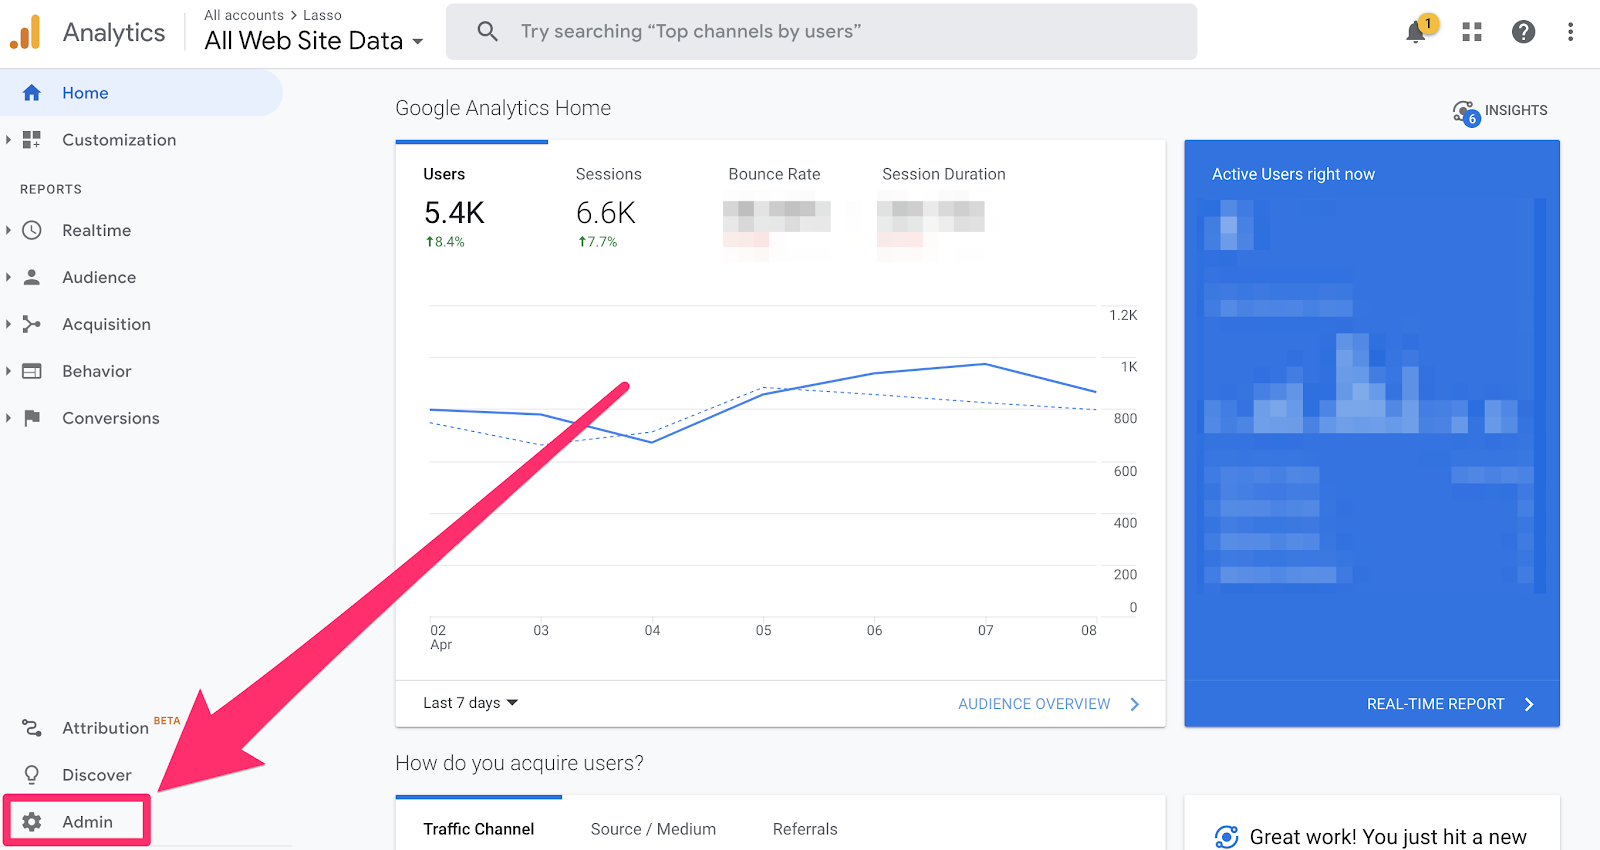Viewport: 1600px width, 850px height.
Task: Open the Last 7 days date range dropdown
Action: click(470, 703)
